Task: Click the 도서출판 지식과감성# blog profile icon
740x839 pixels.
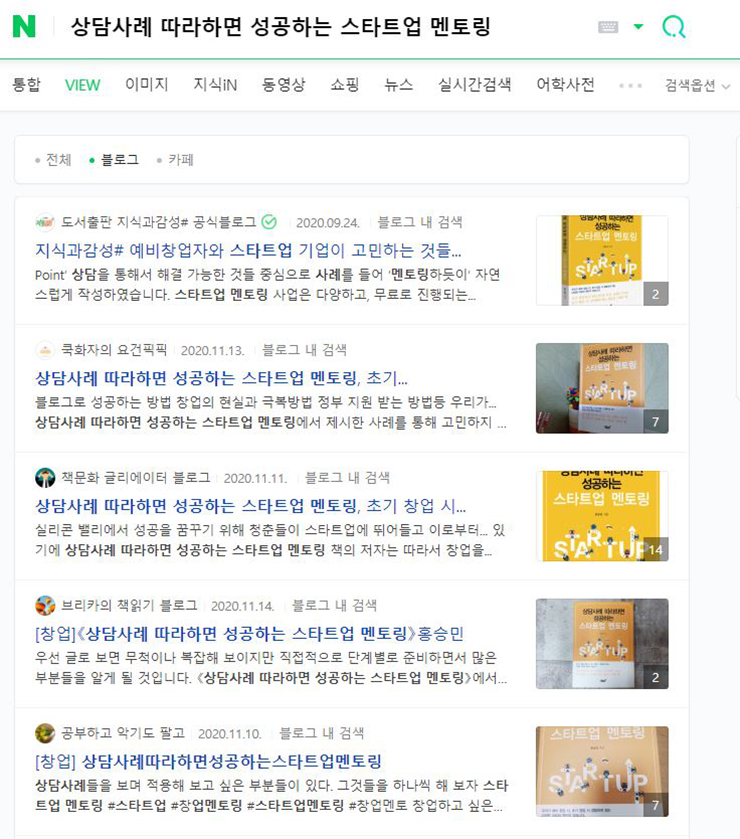Action: click(45, 222)
